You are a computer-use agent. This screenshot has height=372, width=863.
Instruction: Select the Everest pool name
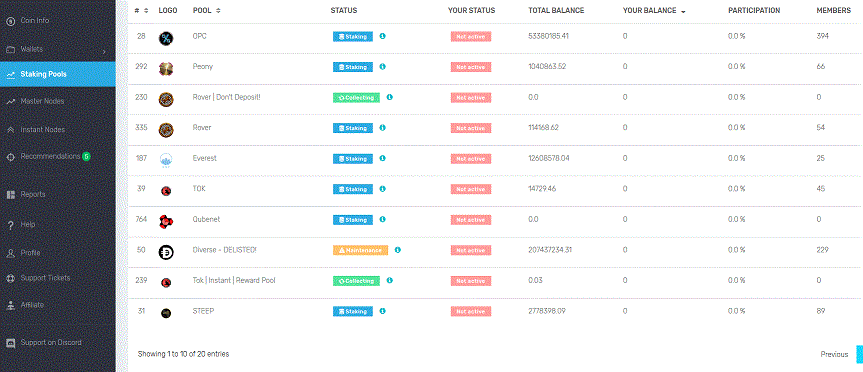pyautogui.click(x=205, y=158)
